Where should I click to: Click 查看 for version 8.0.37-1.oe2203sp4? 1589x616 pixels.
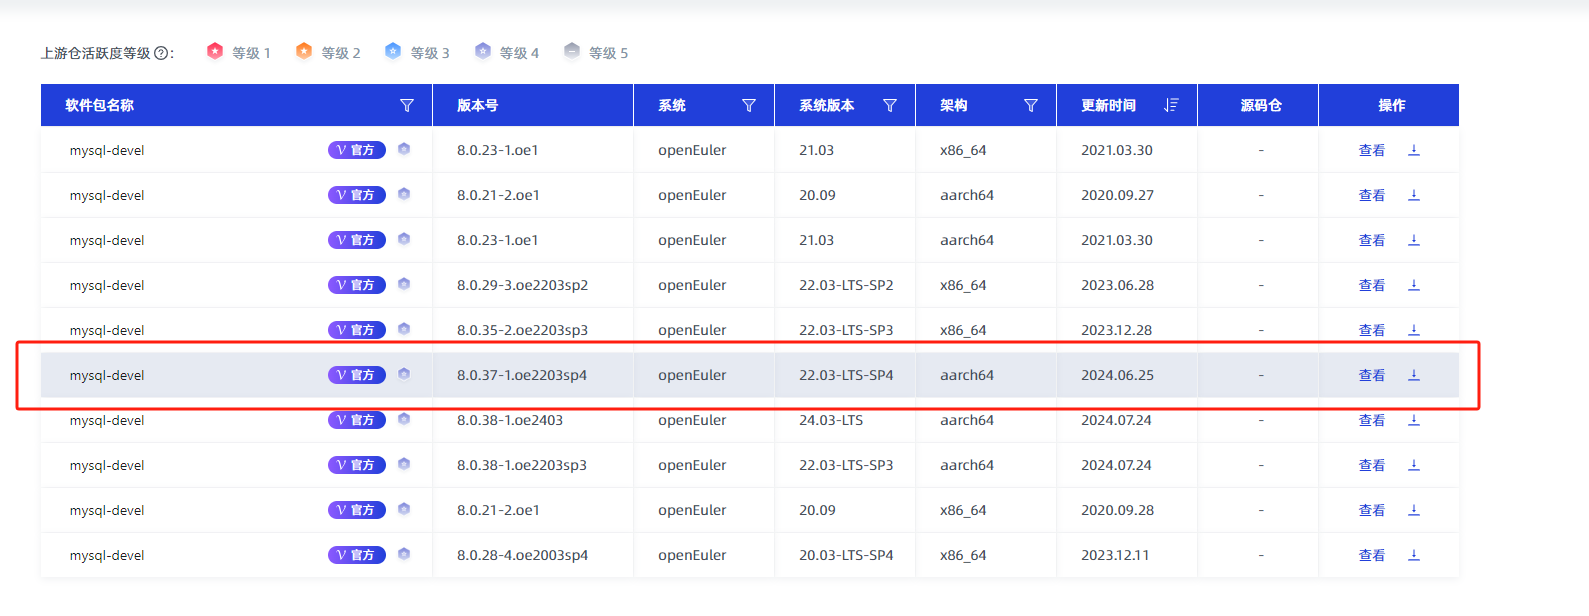click(1371, 375)
